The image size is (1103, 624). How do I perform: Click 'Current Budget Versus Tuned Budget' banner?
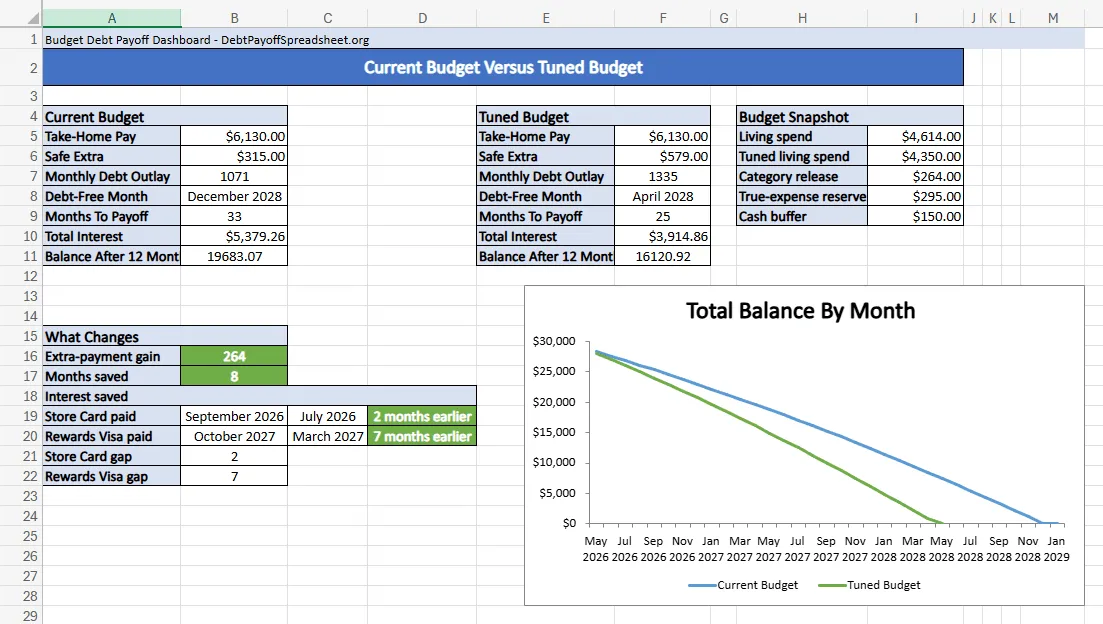pos(503,68)
